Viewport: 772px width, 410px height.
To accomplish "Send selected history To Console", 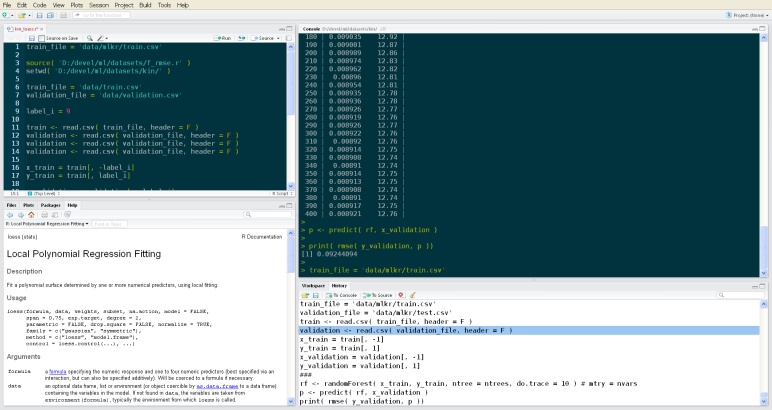I will point(341,295).
